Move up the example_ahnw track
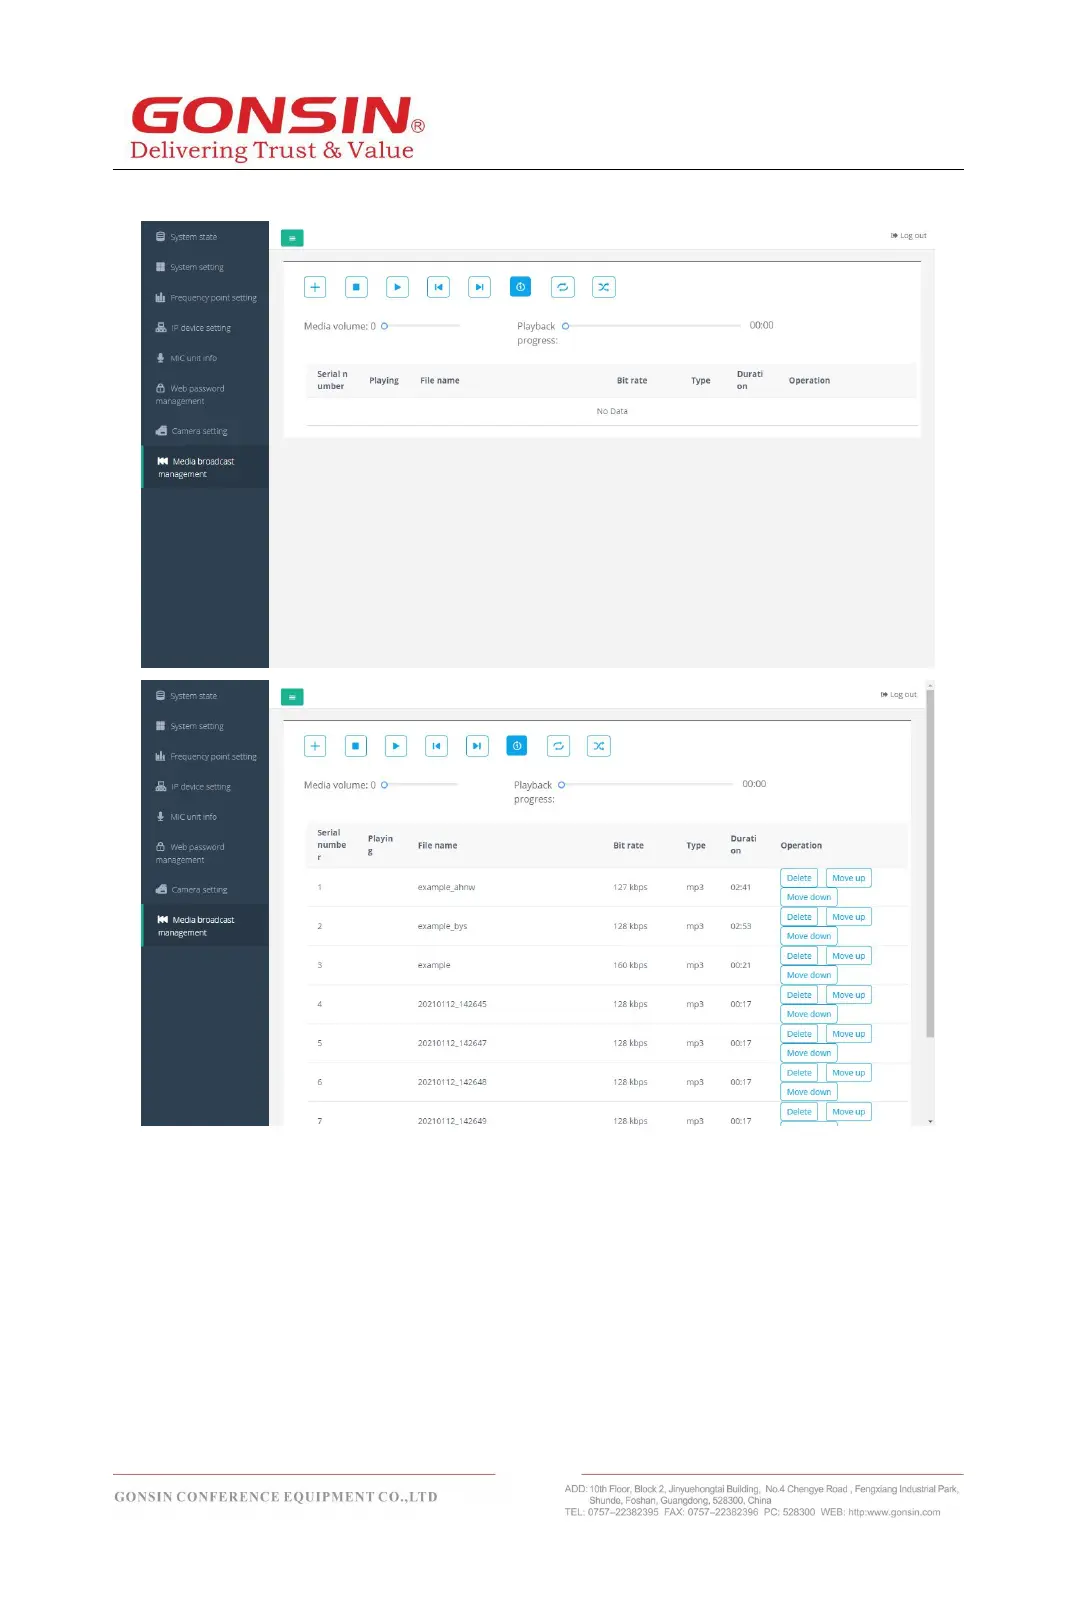 point(849,878)
